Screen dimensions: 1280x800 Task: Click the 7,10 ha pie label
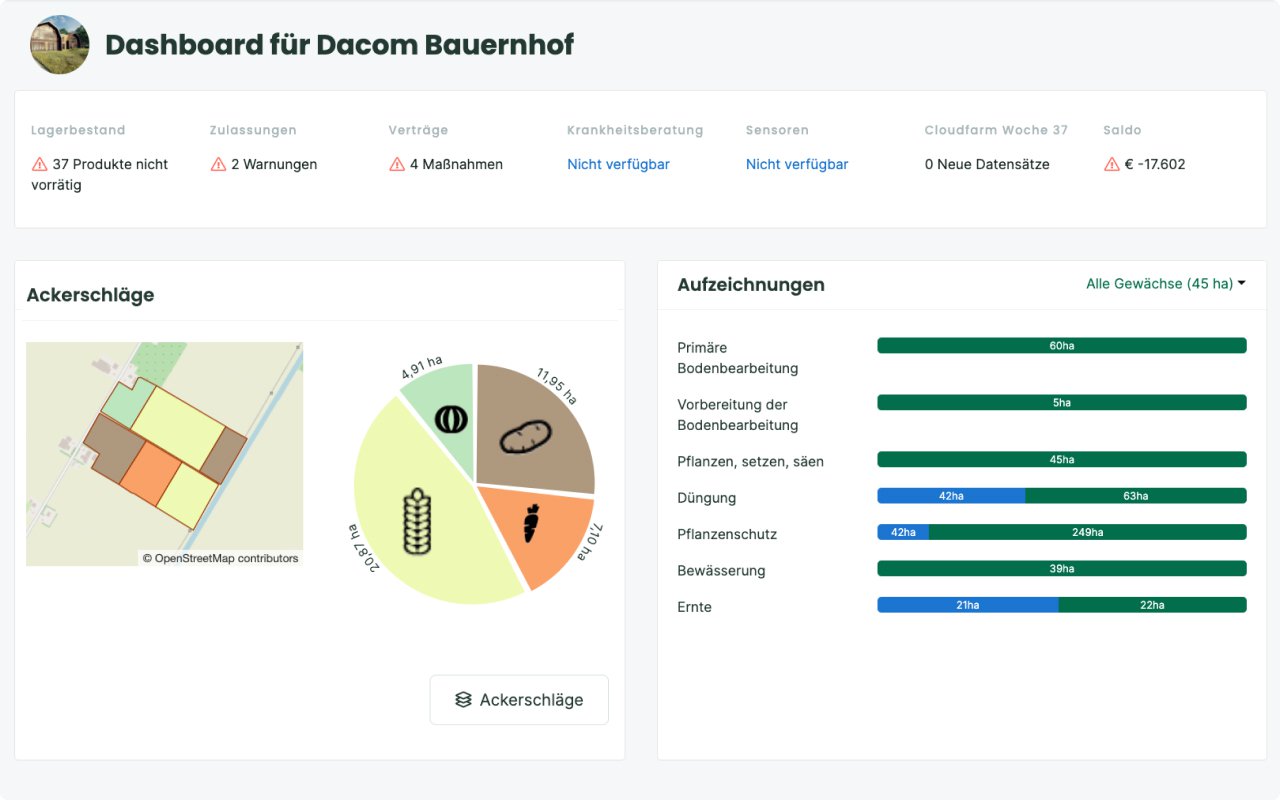point(592,542)
